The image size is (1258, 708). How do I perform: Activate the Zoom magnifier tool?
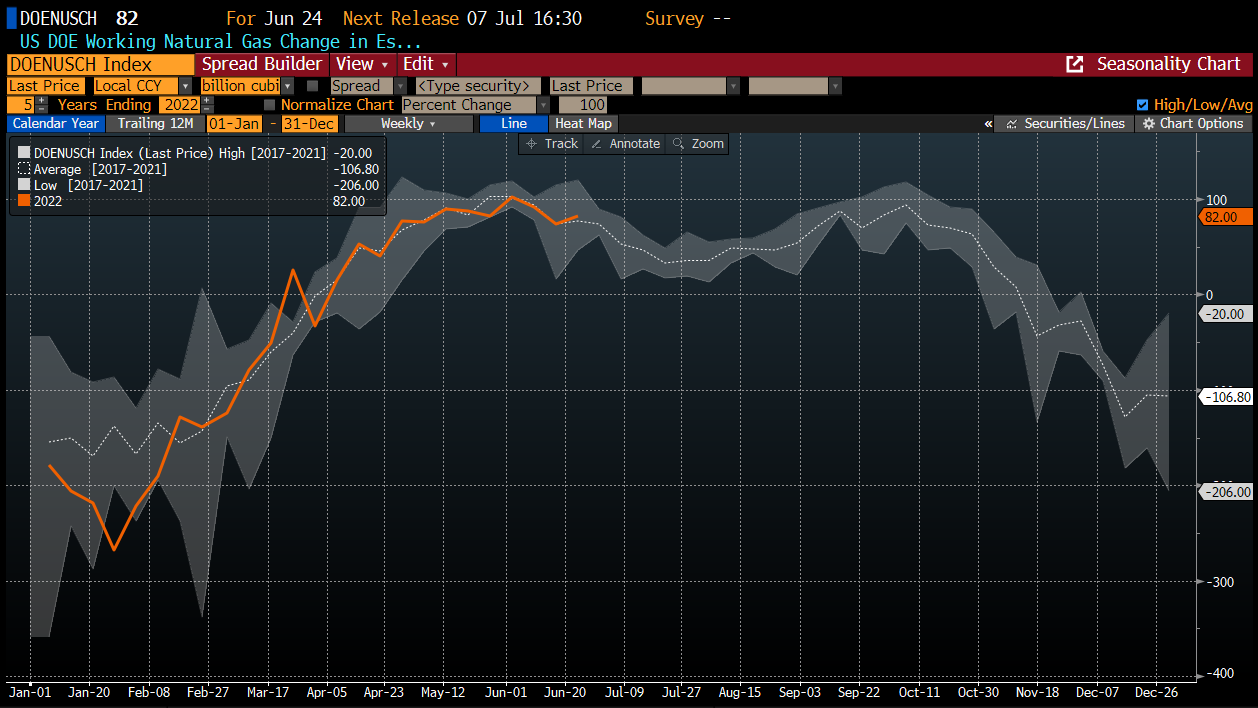pos(679,144)
